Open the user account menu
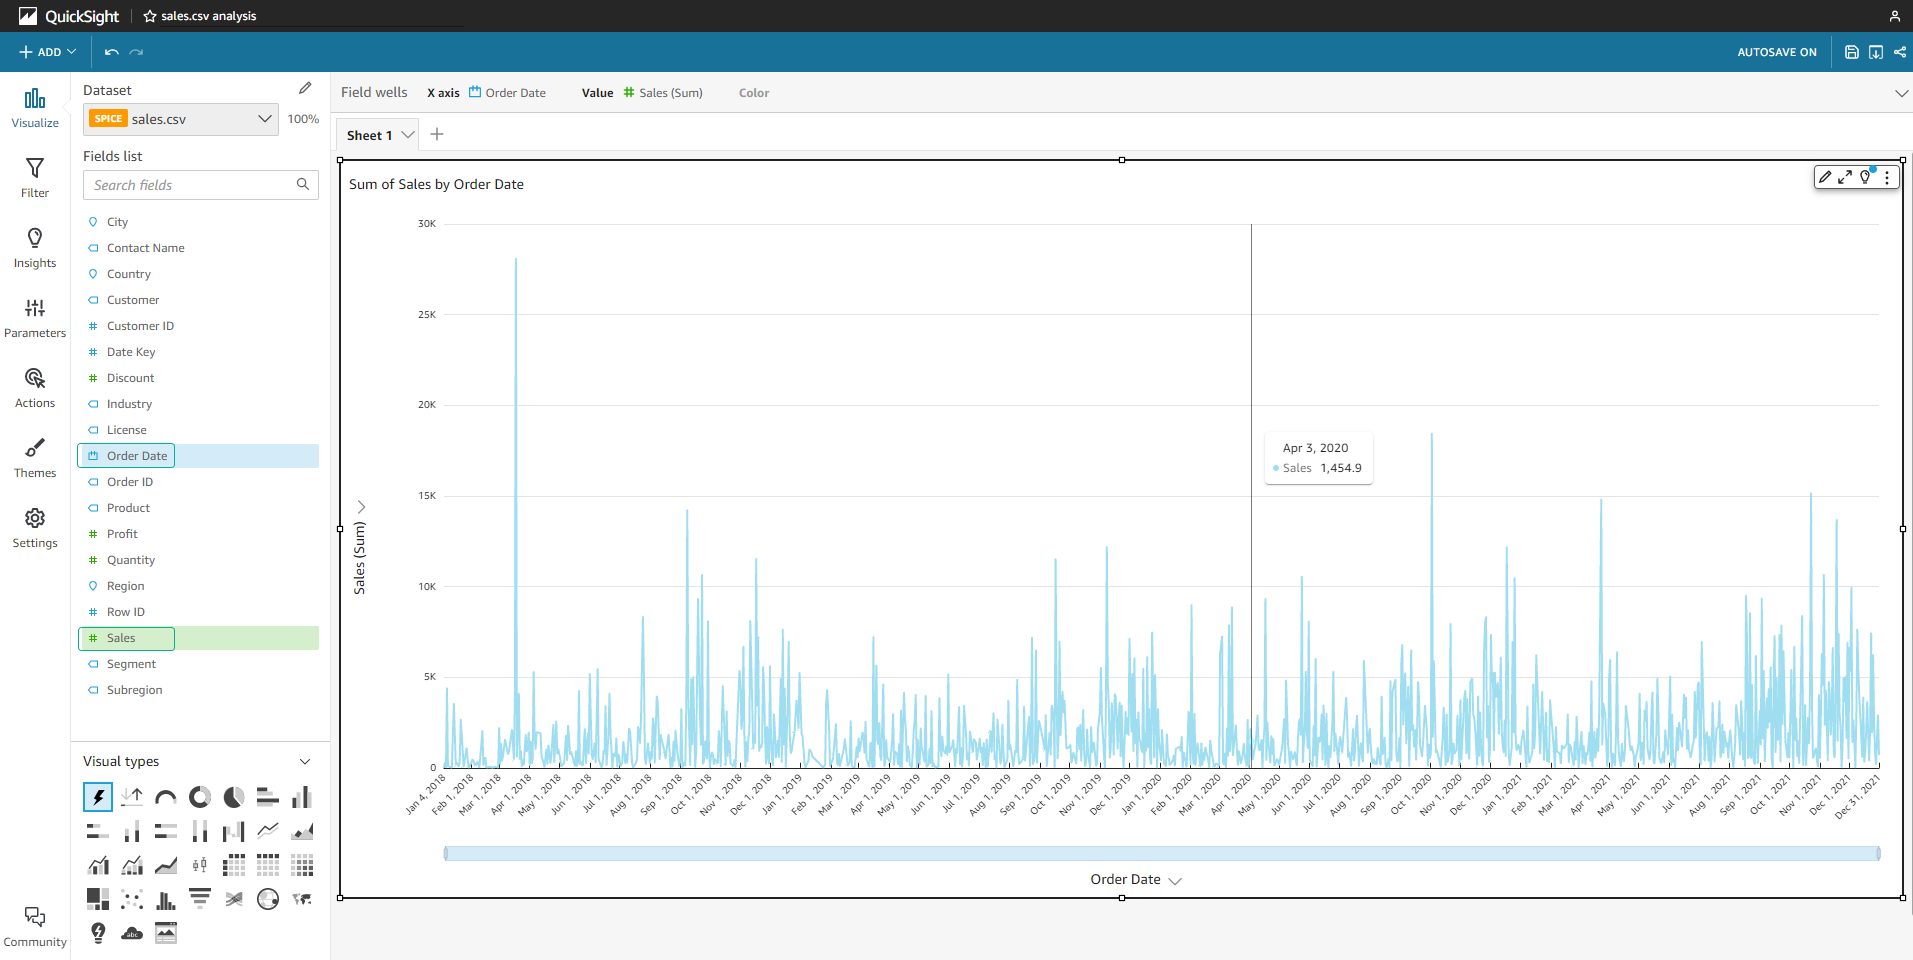Image resolution: width=1913 pixels, height=960 pixels. [1894, 16]
